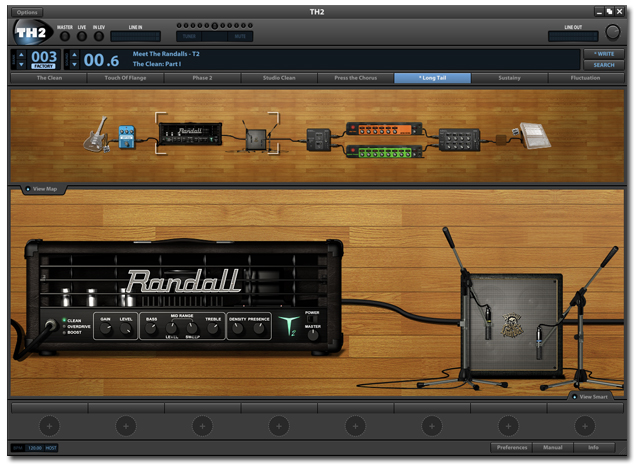Add a controller in the sixth plus slot
The width and height of the screenshot is (634, 466).
point(431,426)
